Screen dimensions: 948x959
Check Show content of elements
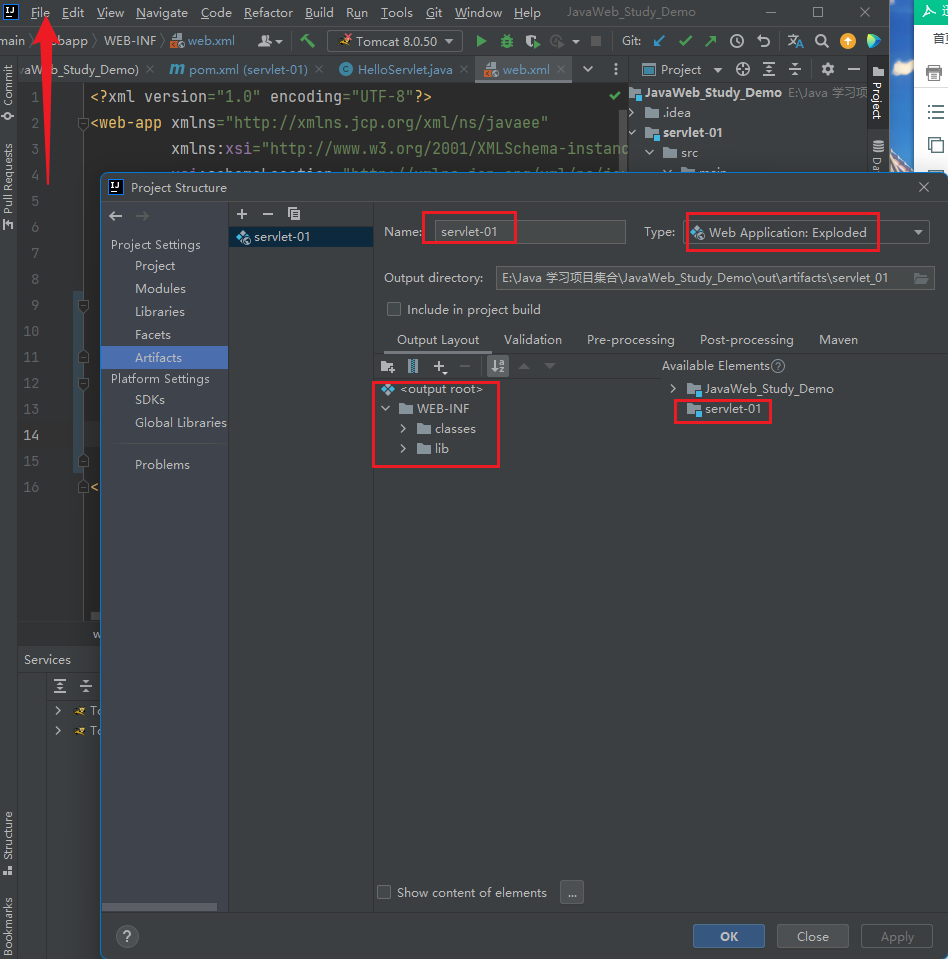(384, 892)
